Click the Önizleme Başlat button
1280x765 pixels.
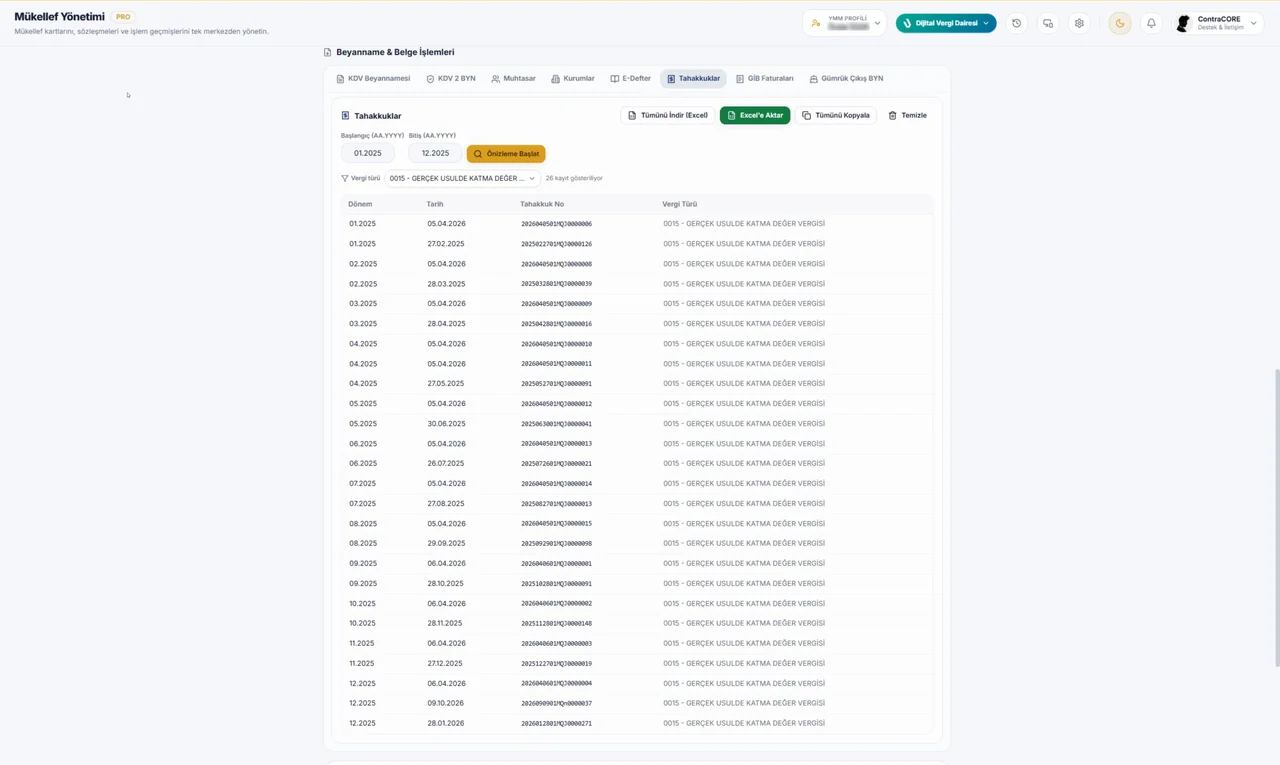click(x=506, y=154)
